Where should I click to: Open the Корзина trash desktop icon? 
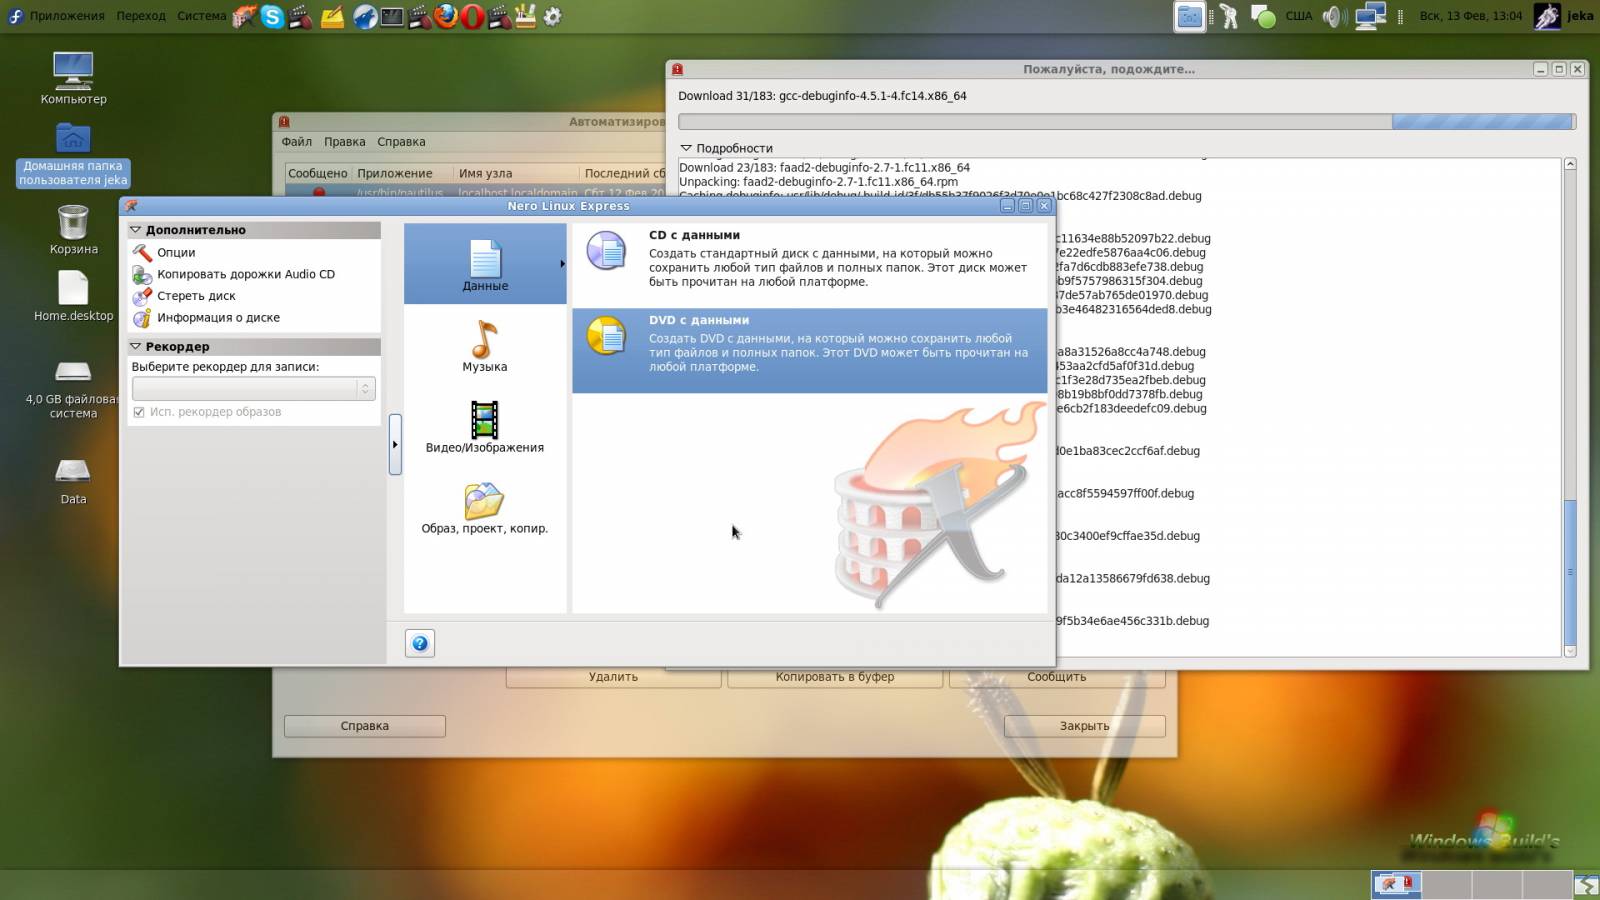[73, 229]
